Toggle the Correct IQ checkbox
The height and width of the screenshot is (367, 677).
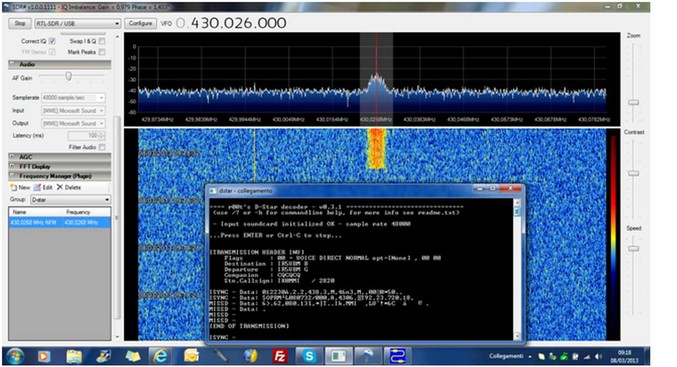pos(52,41)
